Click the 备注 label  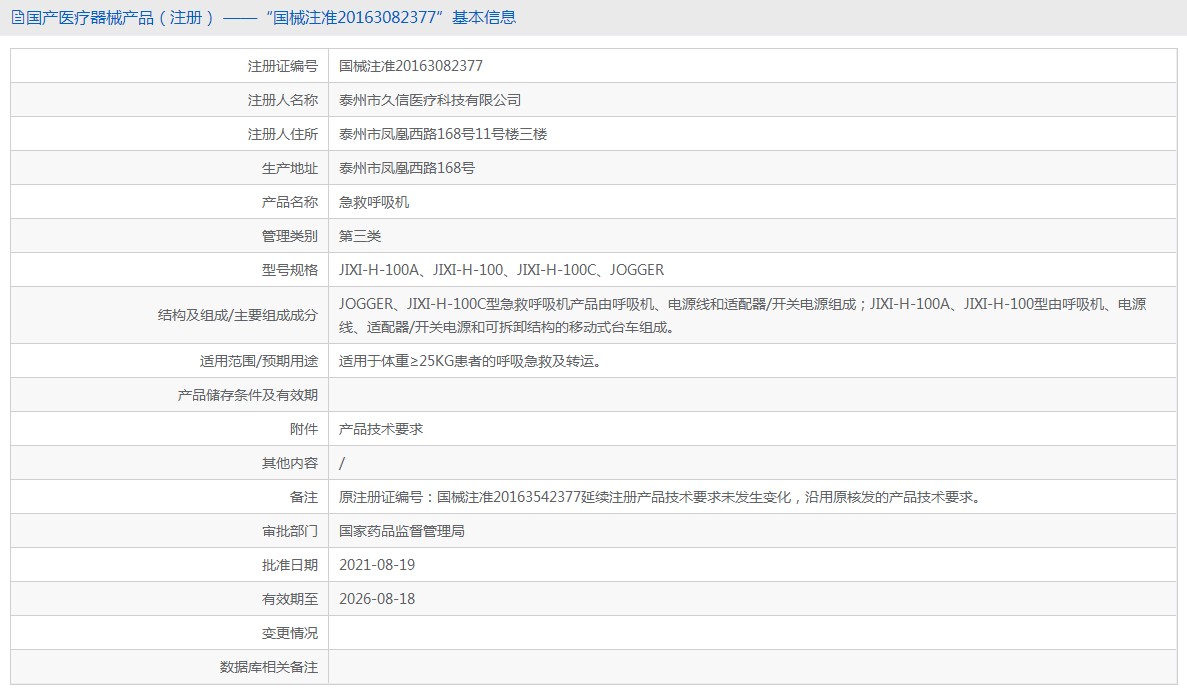(304, 497)
